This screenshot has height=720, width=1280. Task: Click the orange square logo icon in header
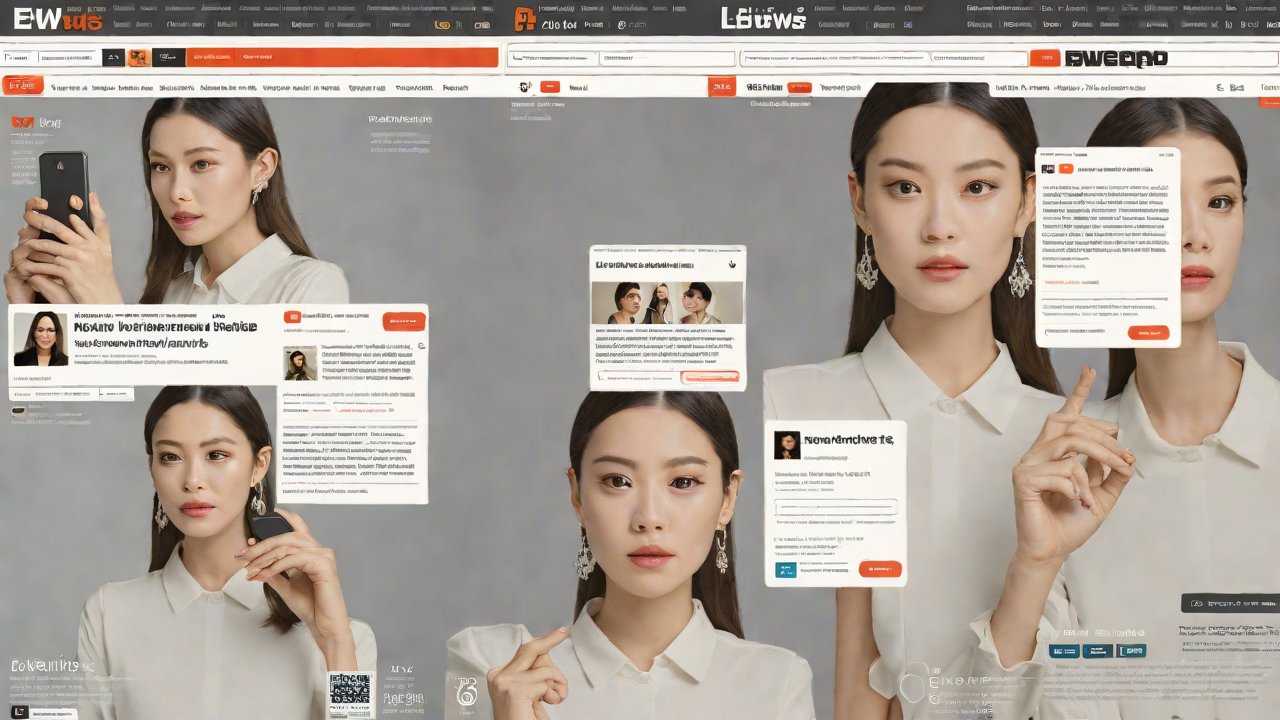click(524, 19)
